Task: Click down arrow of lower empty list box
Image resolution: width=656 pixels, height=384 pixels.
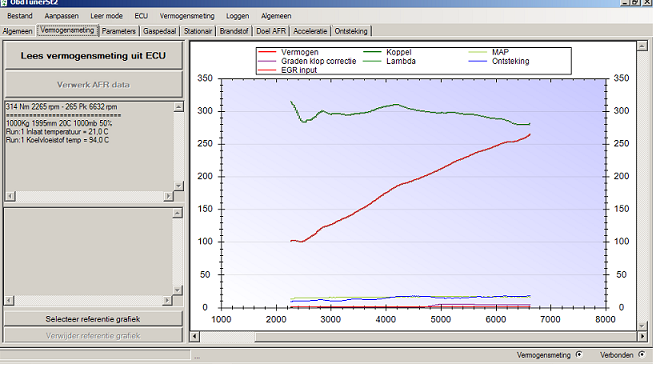Action: [178, 290]
